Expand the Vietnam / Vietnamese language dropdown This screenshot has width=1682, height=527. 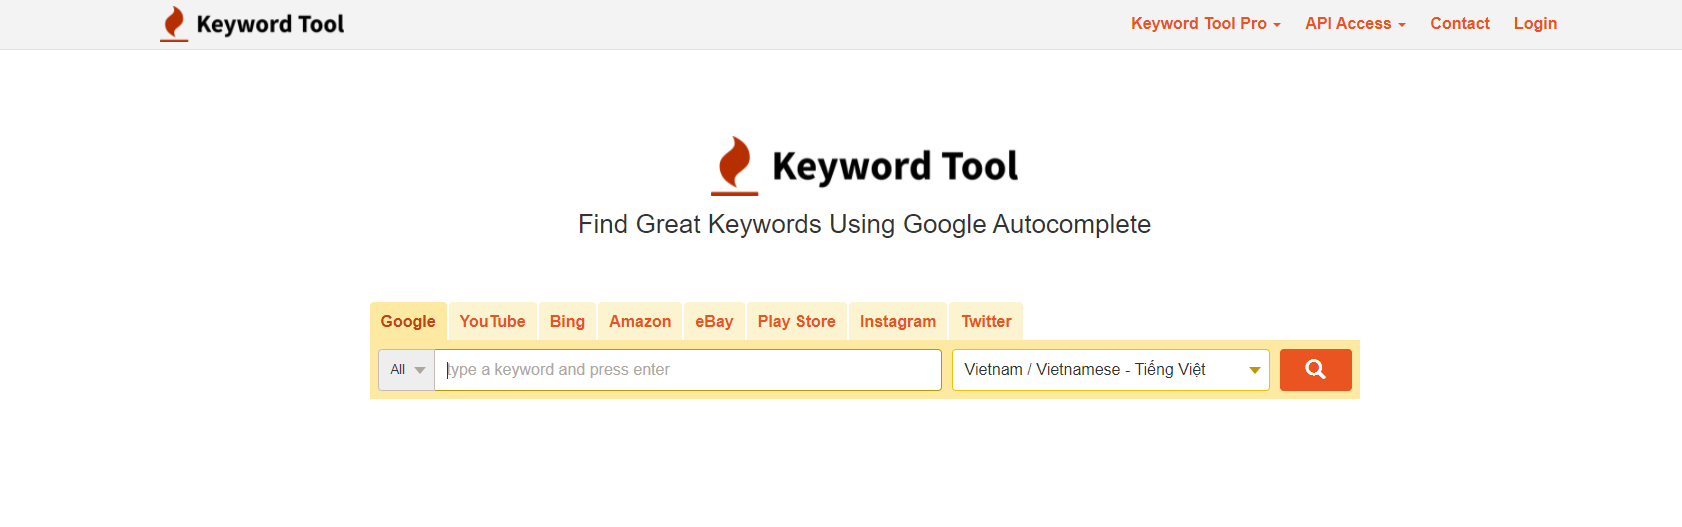coord(1111,370)
